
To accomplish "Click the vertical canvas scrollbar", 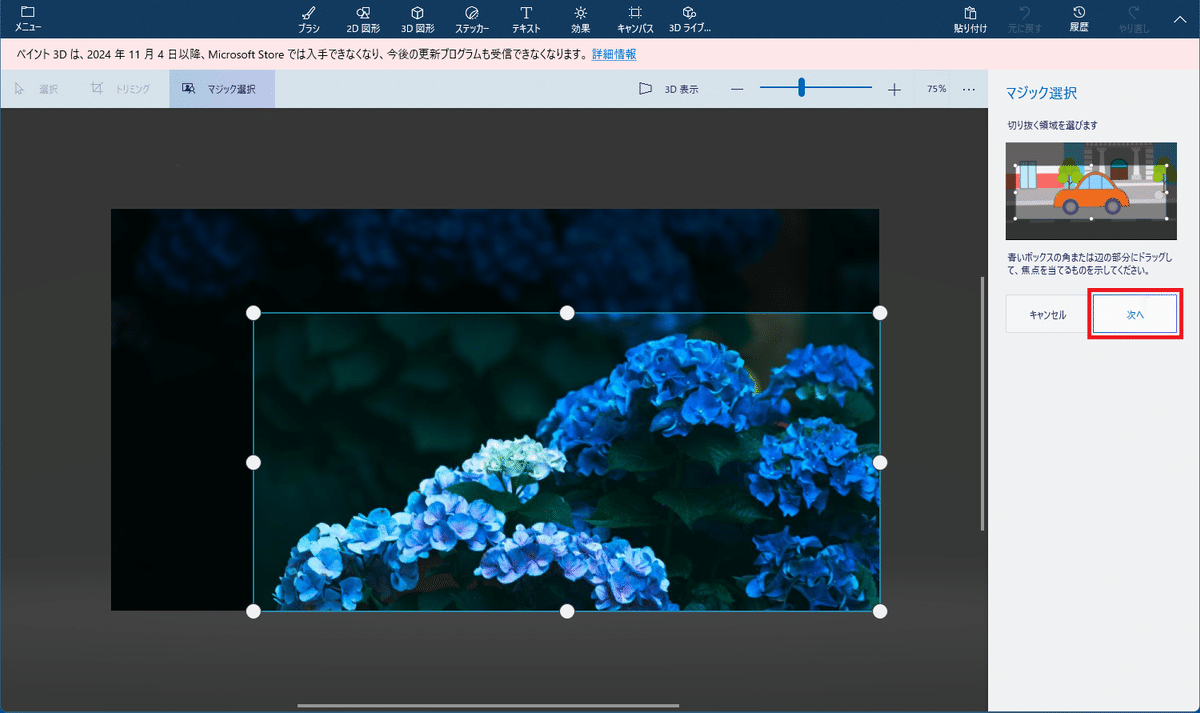I will point(983,402).
